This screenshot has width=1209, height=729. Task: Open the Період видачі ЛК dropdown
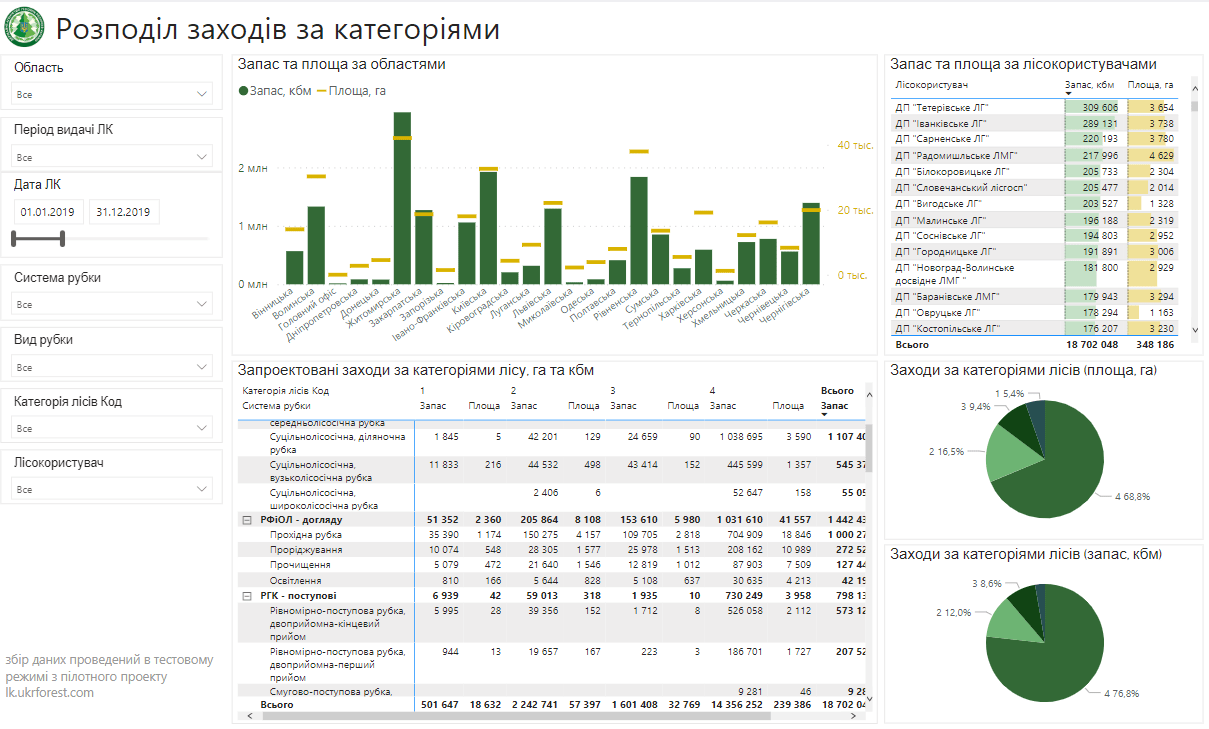(111, 157)
